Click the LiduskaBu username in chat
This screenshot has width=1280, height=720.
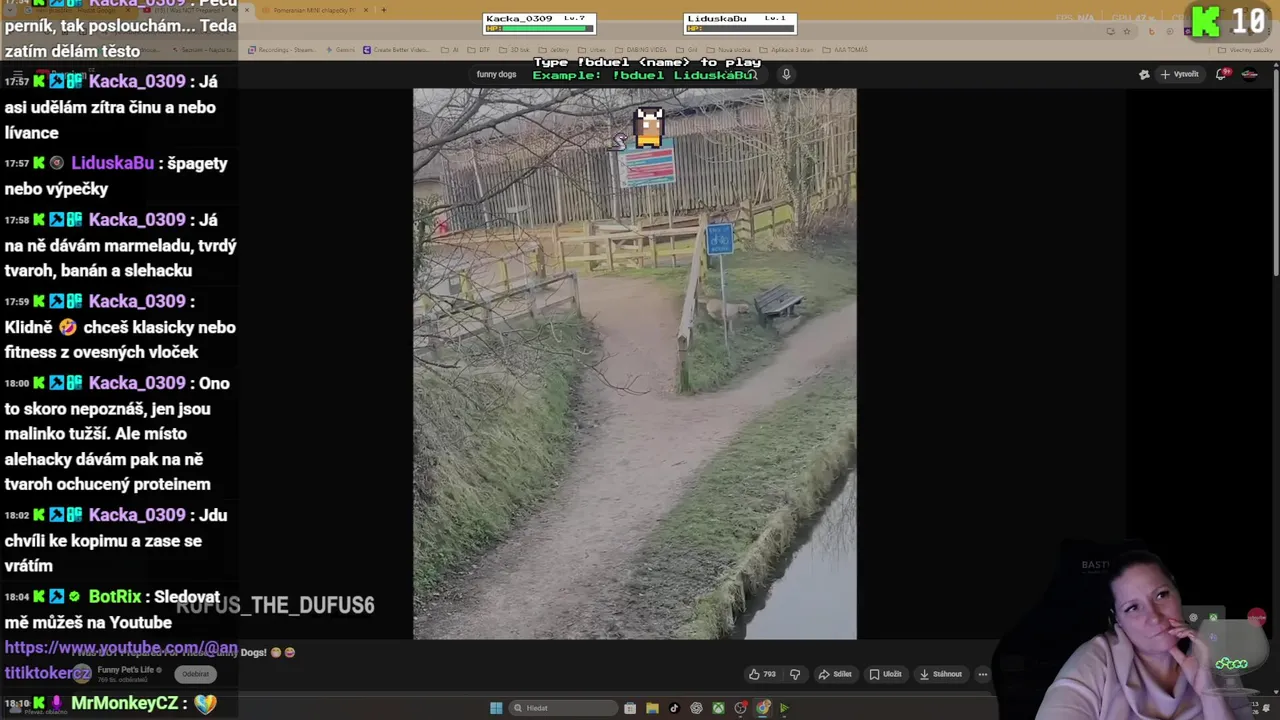[x=112, y=163]
